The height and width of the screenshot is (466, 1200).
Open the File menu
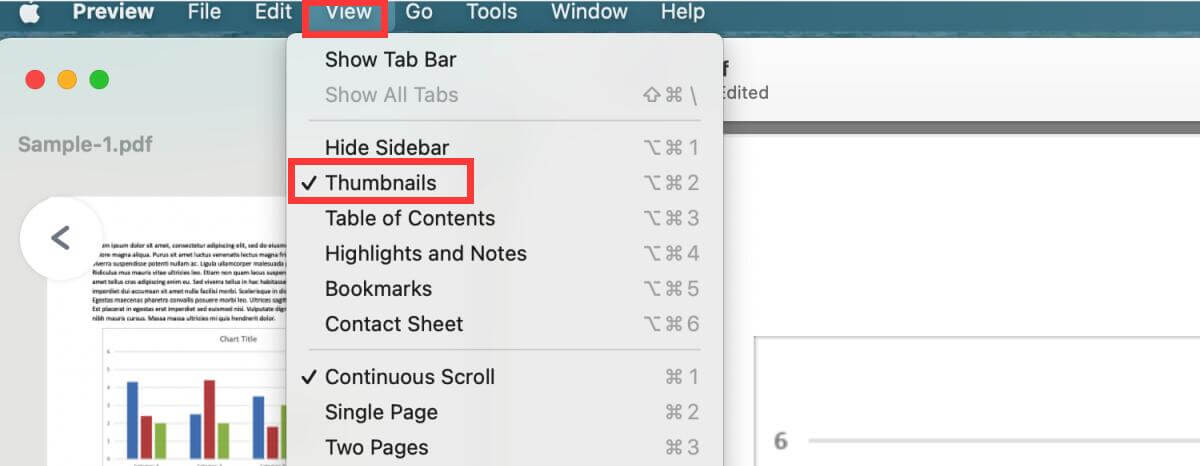pyautogui.click(x=204, y=13)
